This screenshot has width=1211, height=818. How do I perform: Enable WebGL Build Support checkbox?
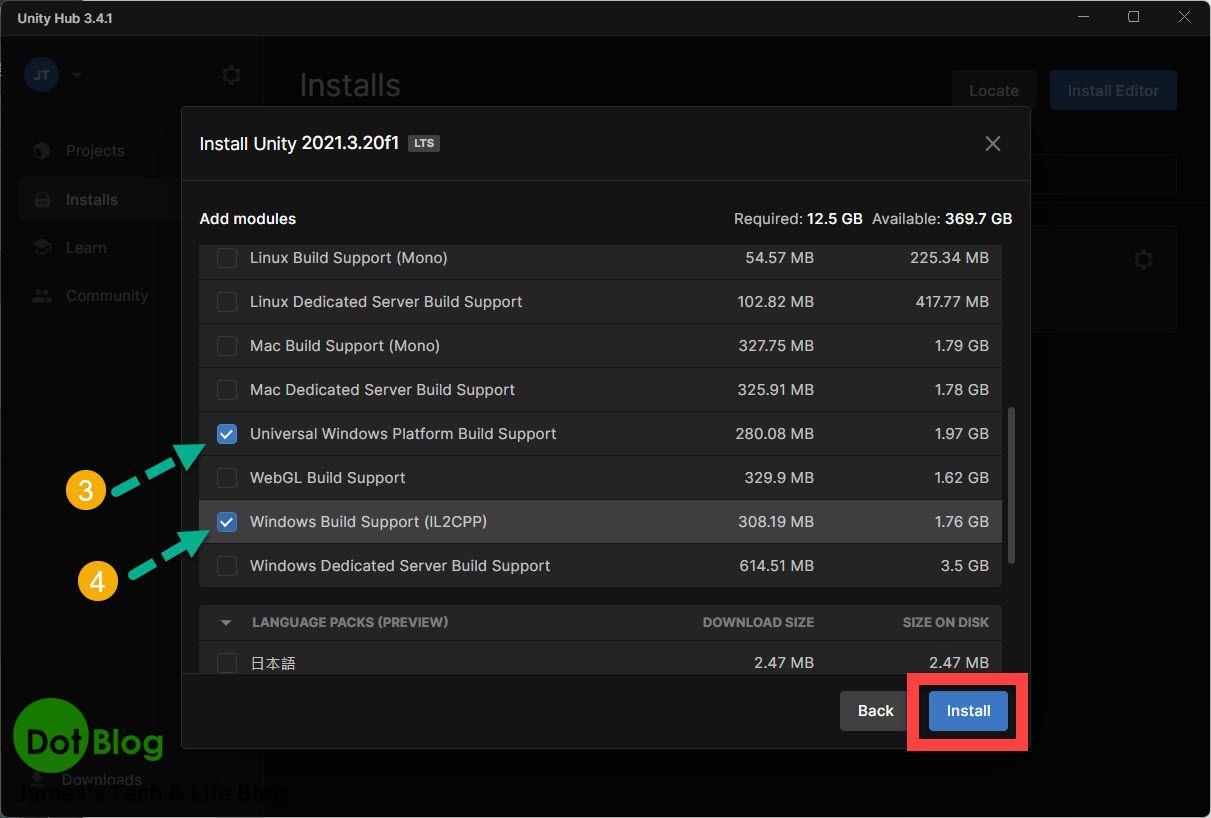pos(227,478)
